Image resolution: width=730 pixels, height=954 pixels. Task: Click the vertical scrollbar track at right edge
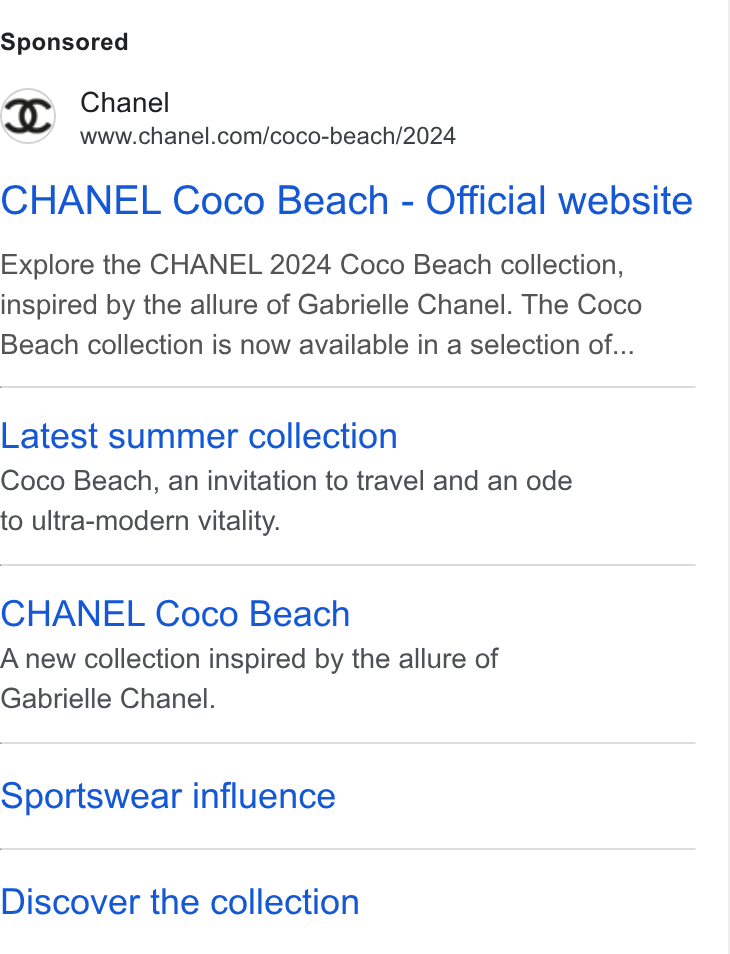pos(729,477)
